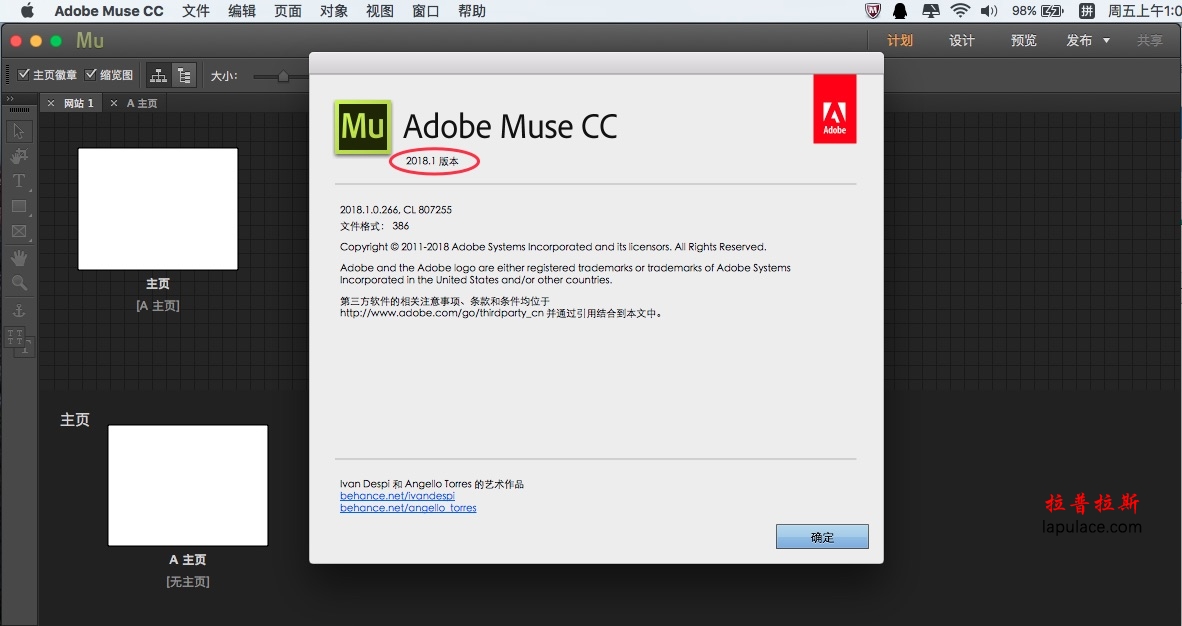Click the [无主页] label
The image size is (1182, 626).
[x=188, y=582]
